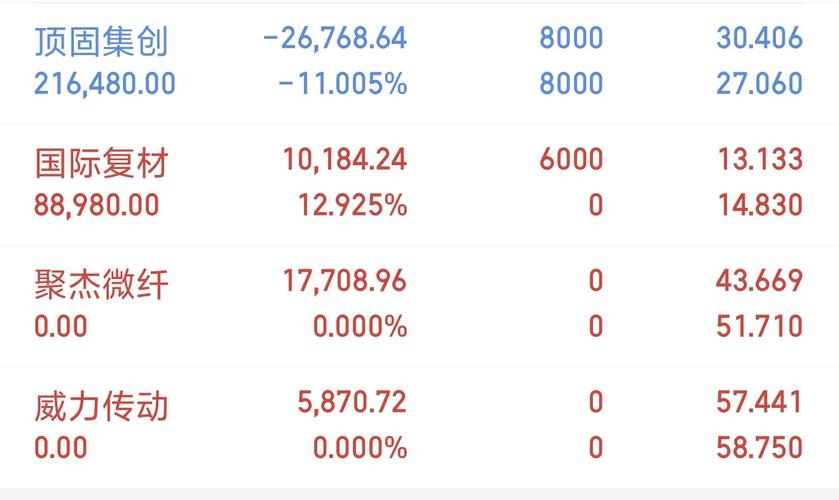The image size is (839, 500).
Task: Tap the 威力传动 stock name
Action: [x=102, y=406]
